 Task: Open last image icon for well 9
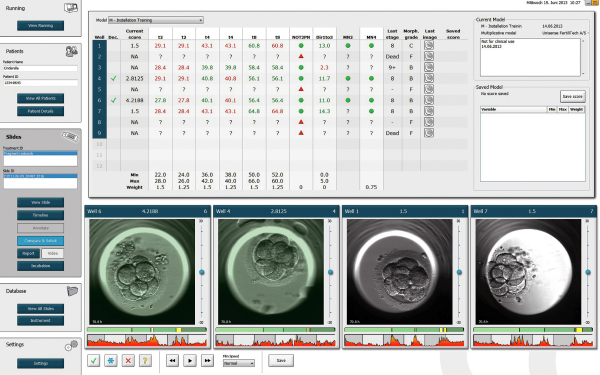[429, 133]
